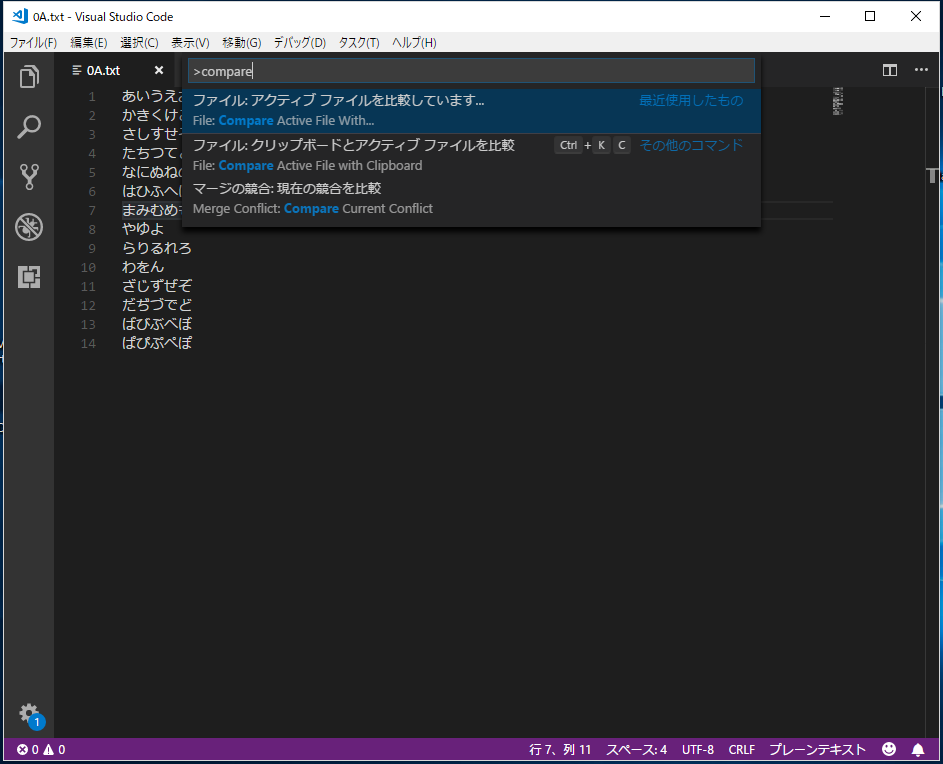Close the 0A.txt editor tab
943x764 pixels.
click(x=159, y=70)
